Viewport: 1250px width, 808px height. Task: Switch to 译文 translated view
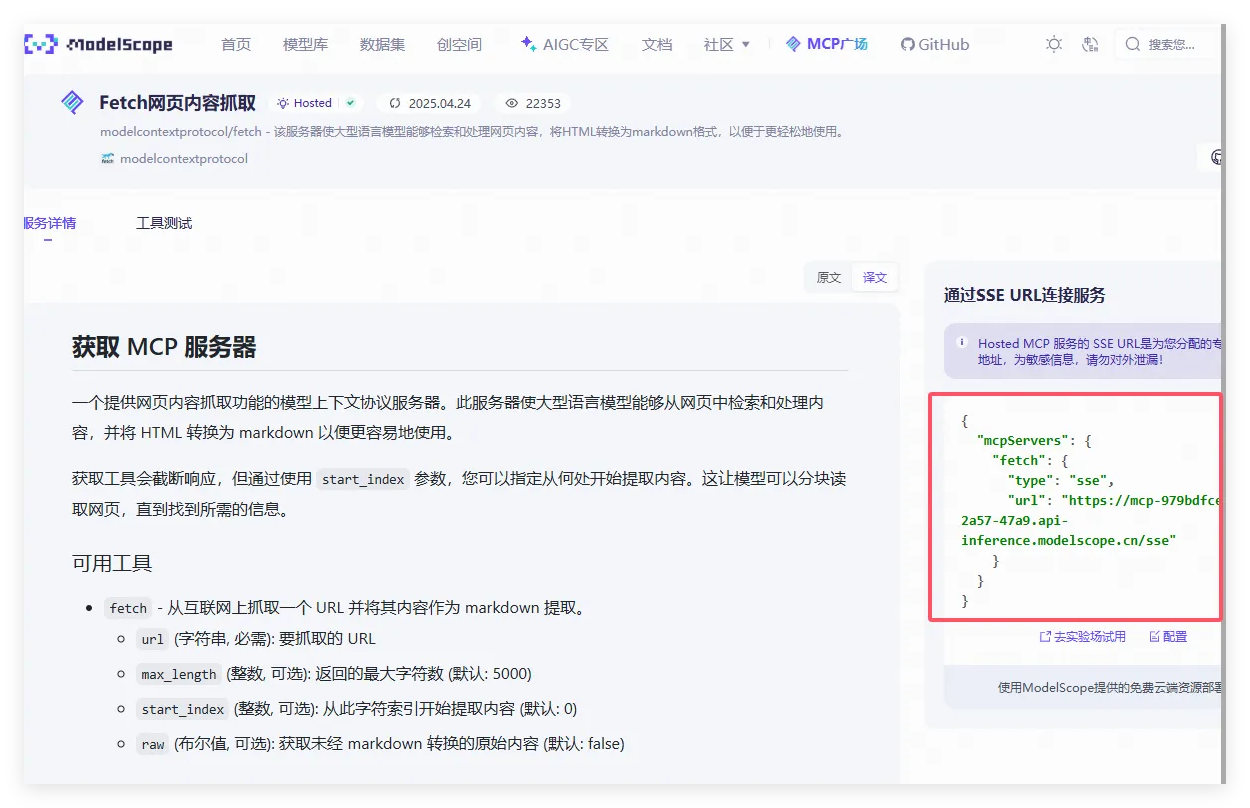(x=875, y=277)
